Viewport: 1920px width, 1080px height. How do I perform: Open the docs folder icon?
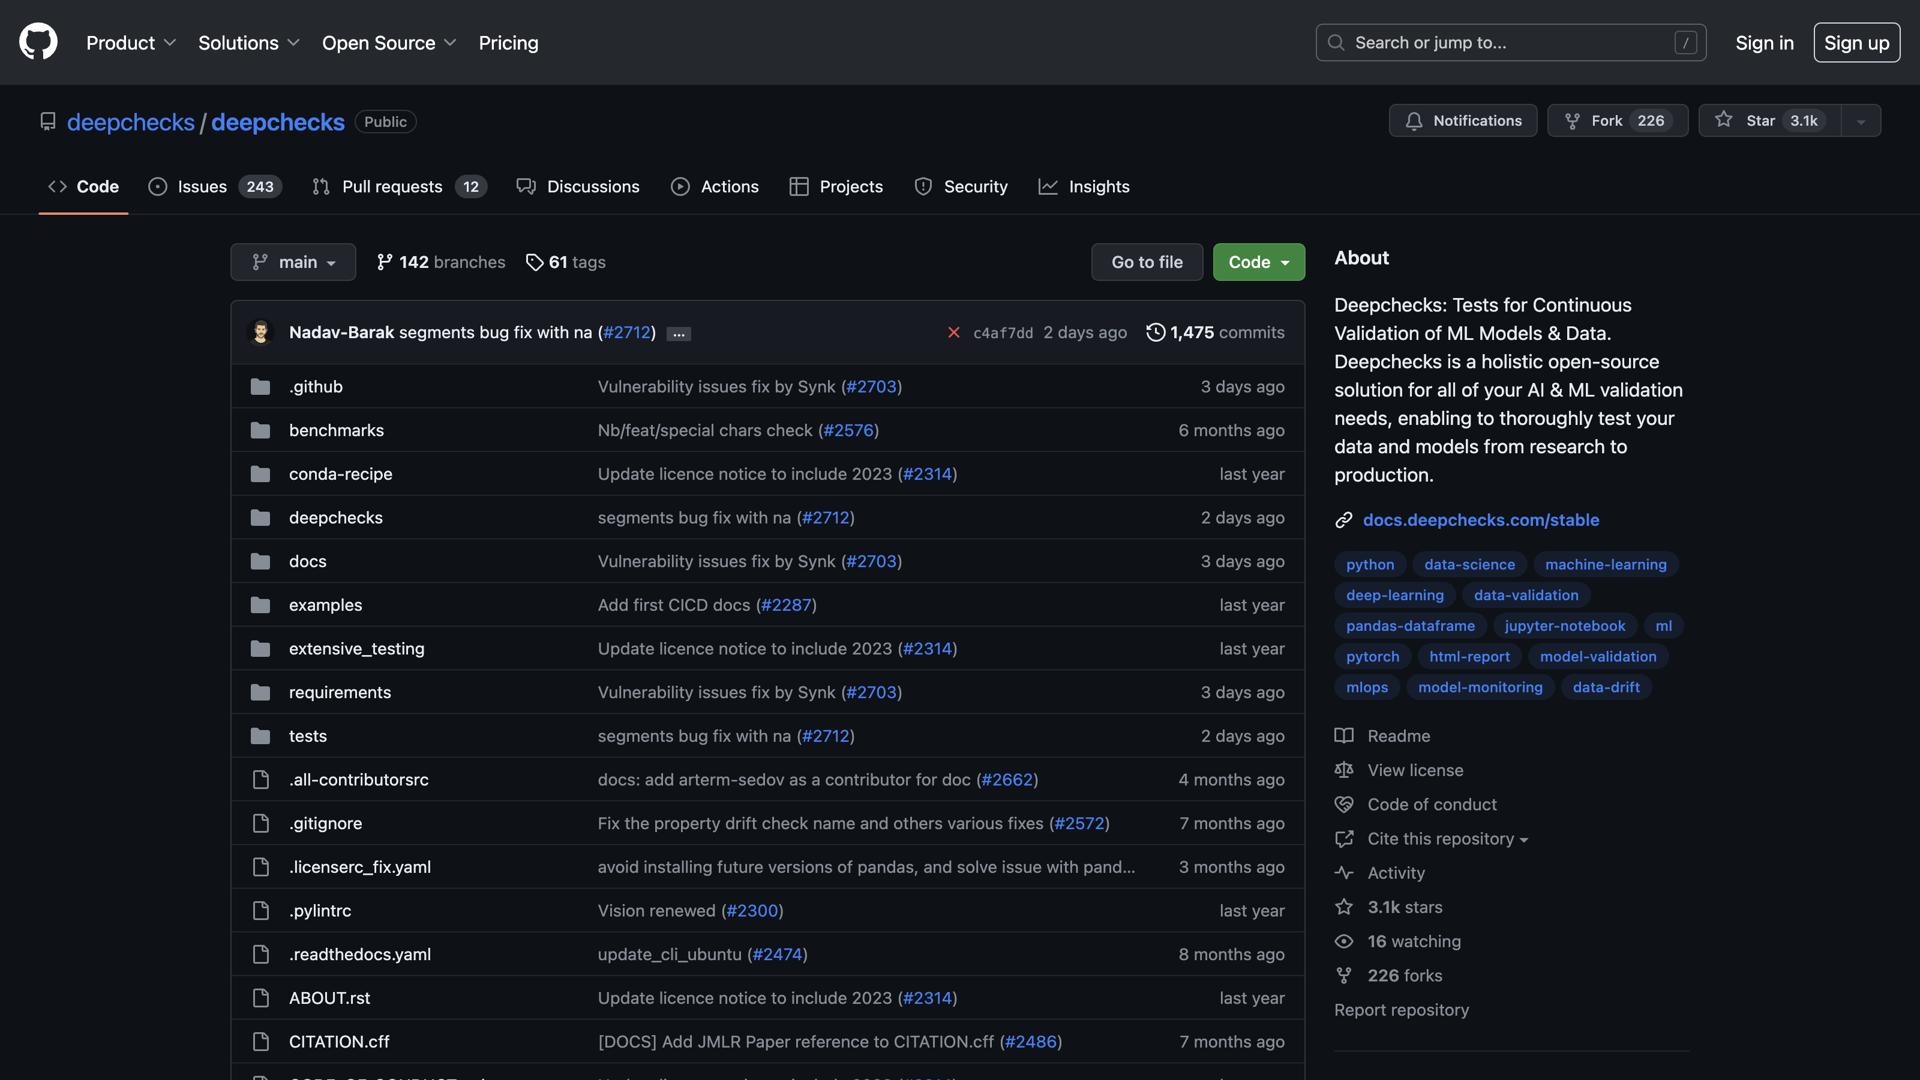point(260,561)
